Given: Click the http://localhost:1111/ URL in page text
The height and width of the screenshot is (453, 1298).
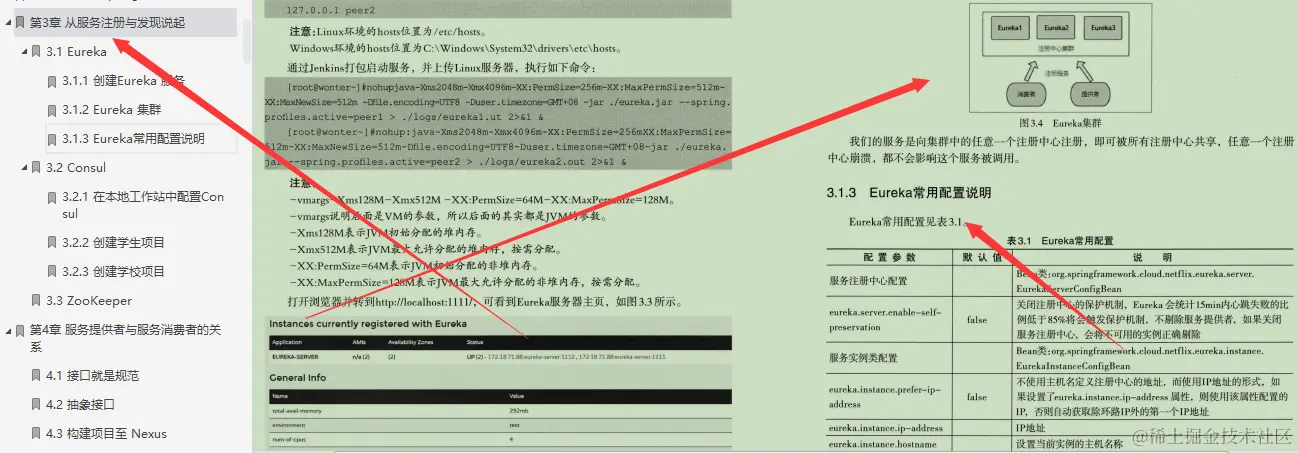Looking at the screenshot, I should [x=424, y=302].
